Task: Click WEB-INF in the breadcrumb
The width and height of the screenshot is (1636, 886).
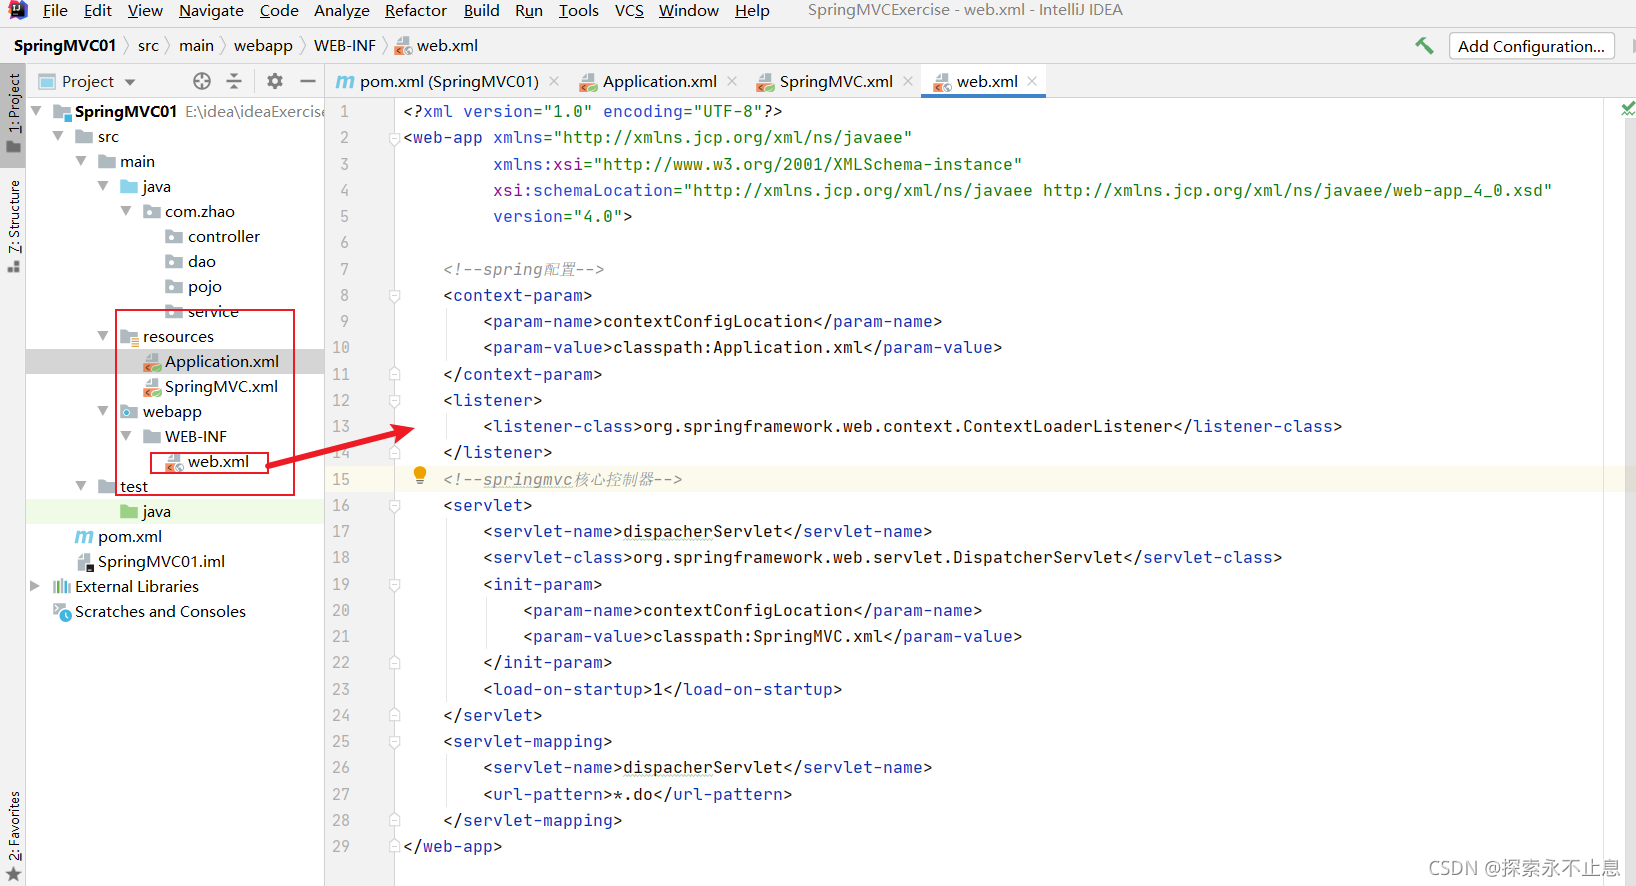Action: (x=345, y=46)
